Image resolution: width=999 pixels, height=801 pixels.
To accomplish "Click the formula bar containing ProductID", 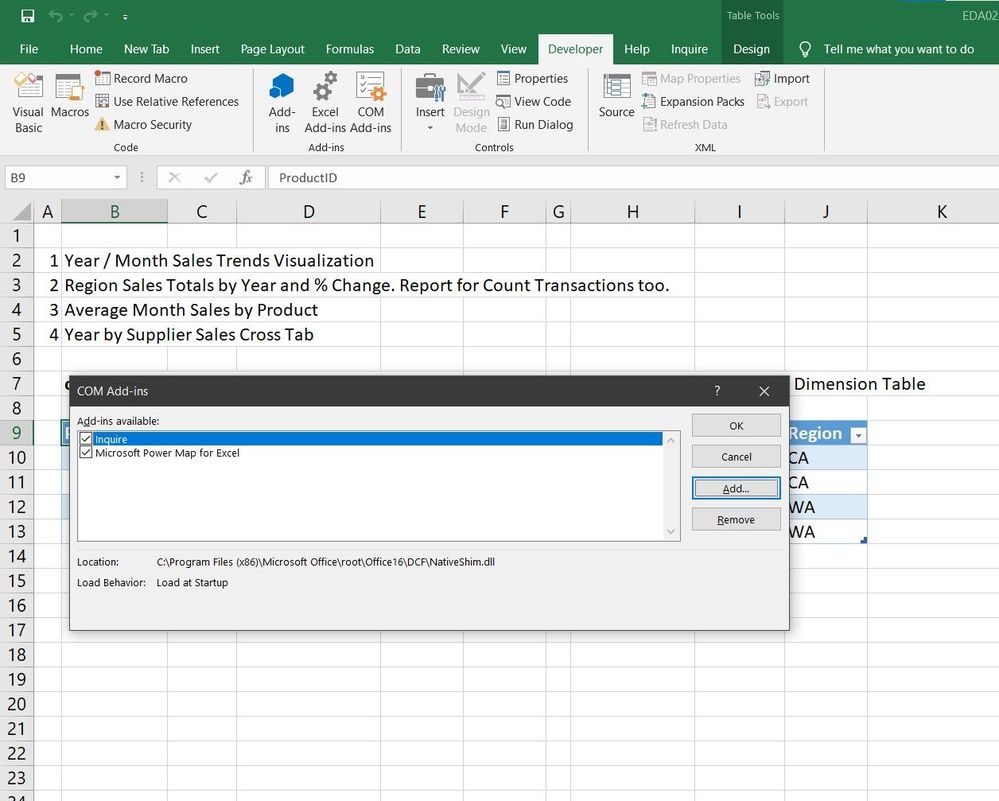I will [x=633, y=177].
